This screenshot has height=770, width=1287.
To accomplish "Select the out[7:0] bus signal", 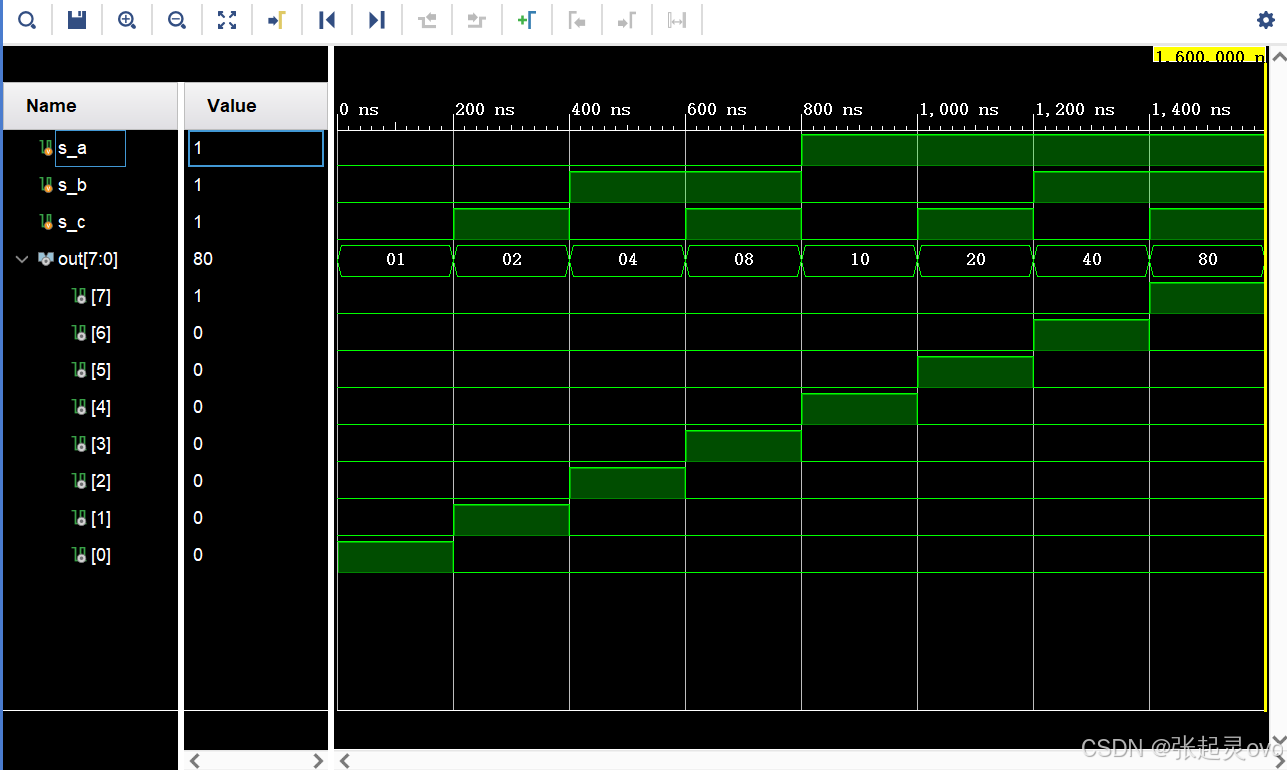I will (x=87, y=259).
